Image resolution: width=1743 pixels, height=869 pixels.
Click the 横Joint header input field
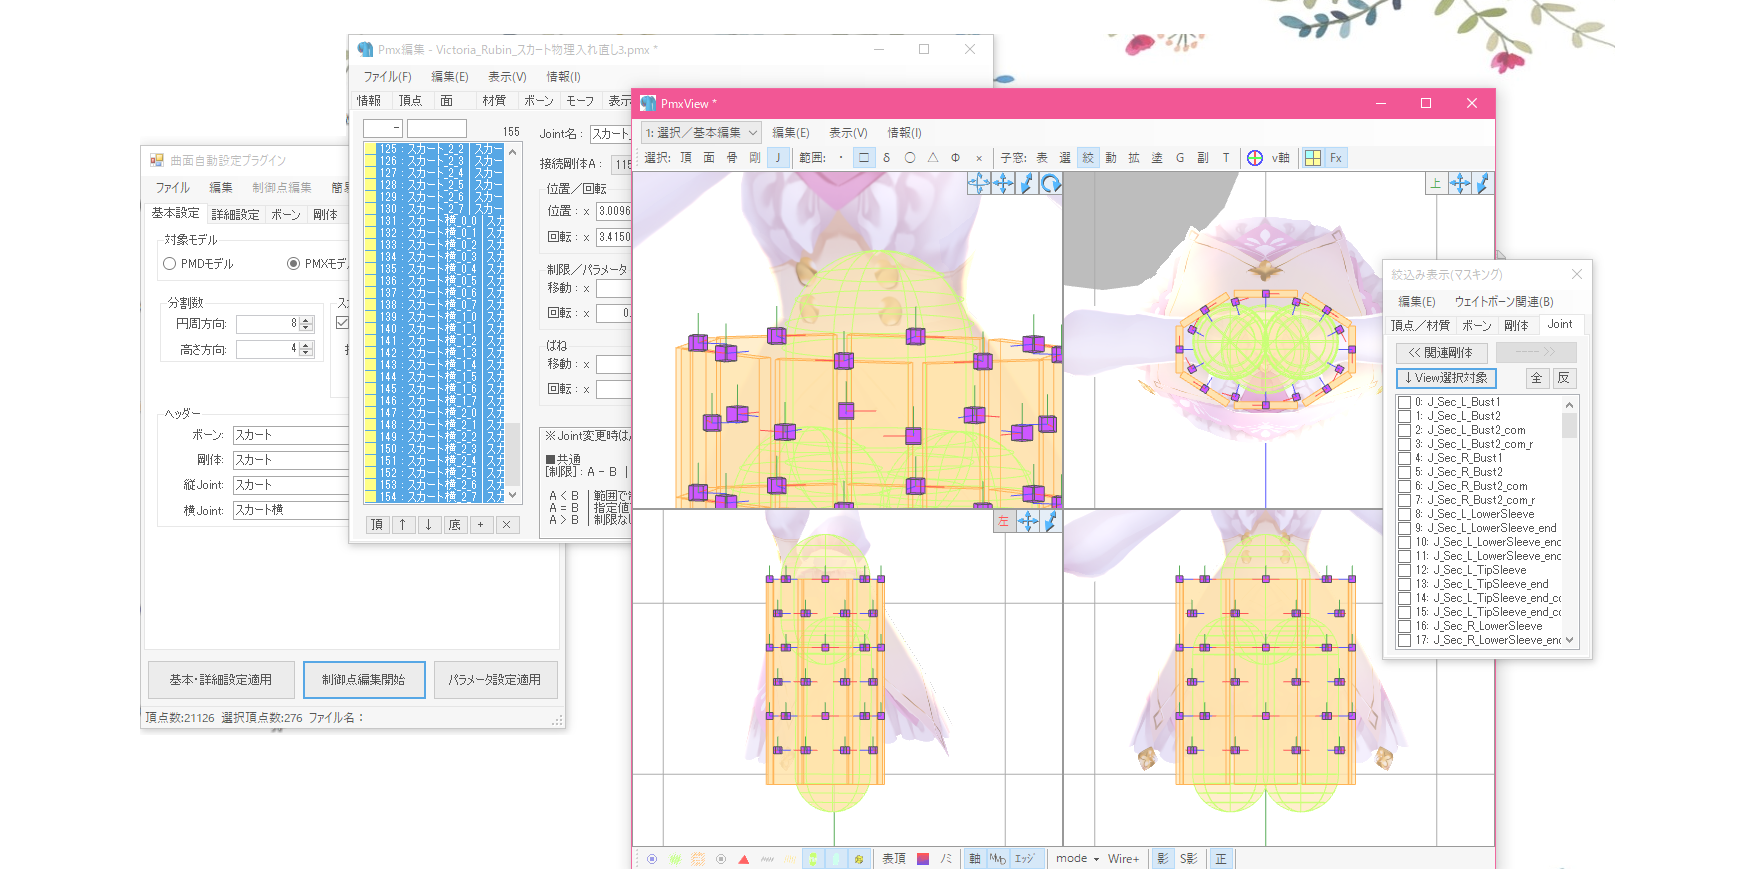(291, 510)
